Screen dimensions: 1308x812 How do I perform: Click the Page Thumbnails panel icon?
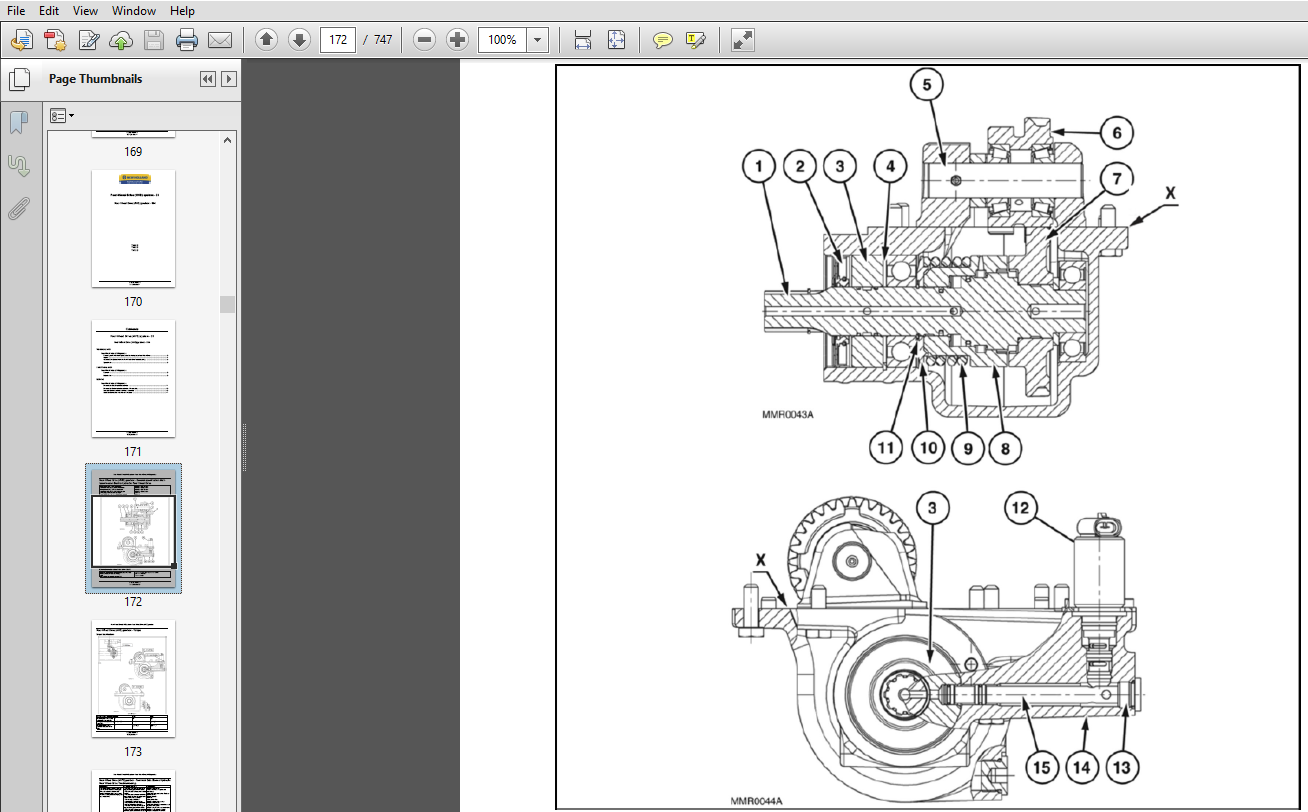click(18, 79)
